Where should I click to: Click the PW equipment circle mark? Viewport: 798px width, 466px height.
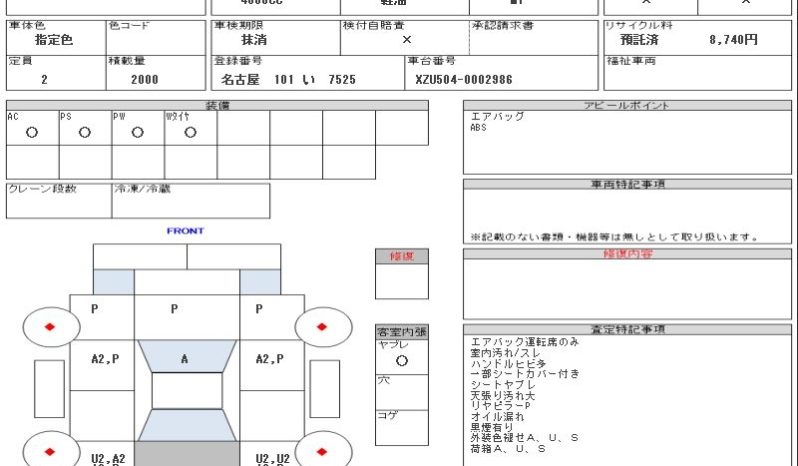(137, 133)
